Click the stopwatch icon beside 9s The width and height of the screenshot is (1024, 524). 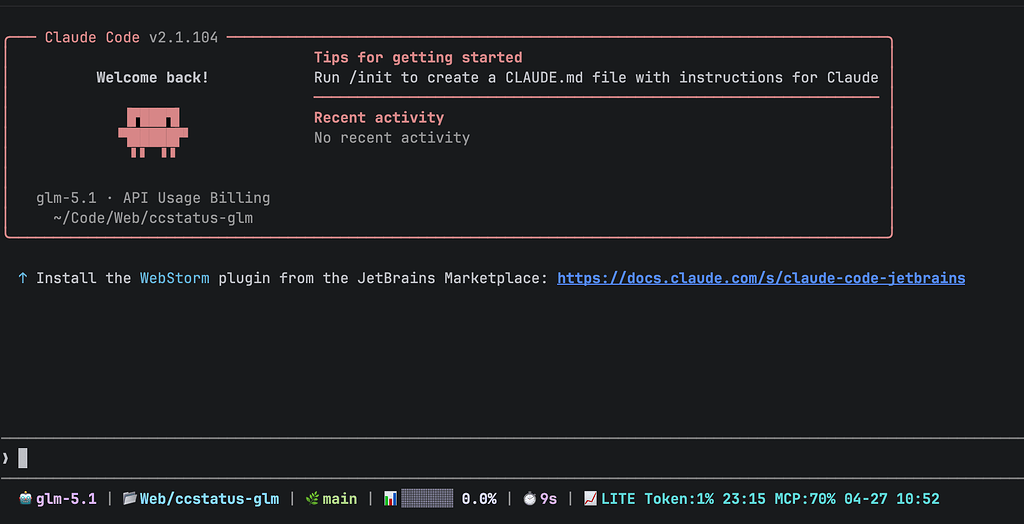point(530,499)
